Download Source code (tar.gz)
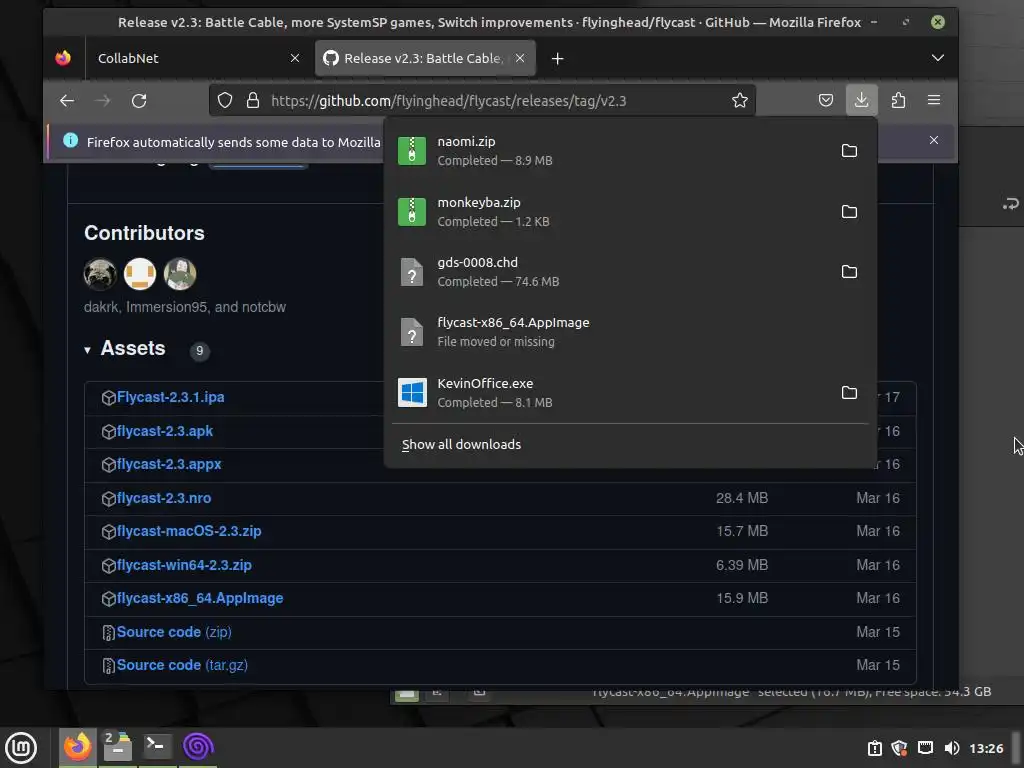Image resolution: width=1024 pixels, height=768 pixels. [x=182, y=665]
